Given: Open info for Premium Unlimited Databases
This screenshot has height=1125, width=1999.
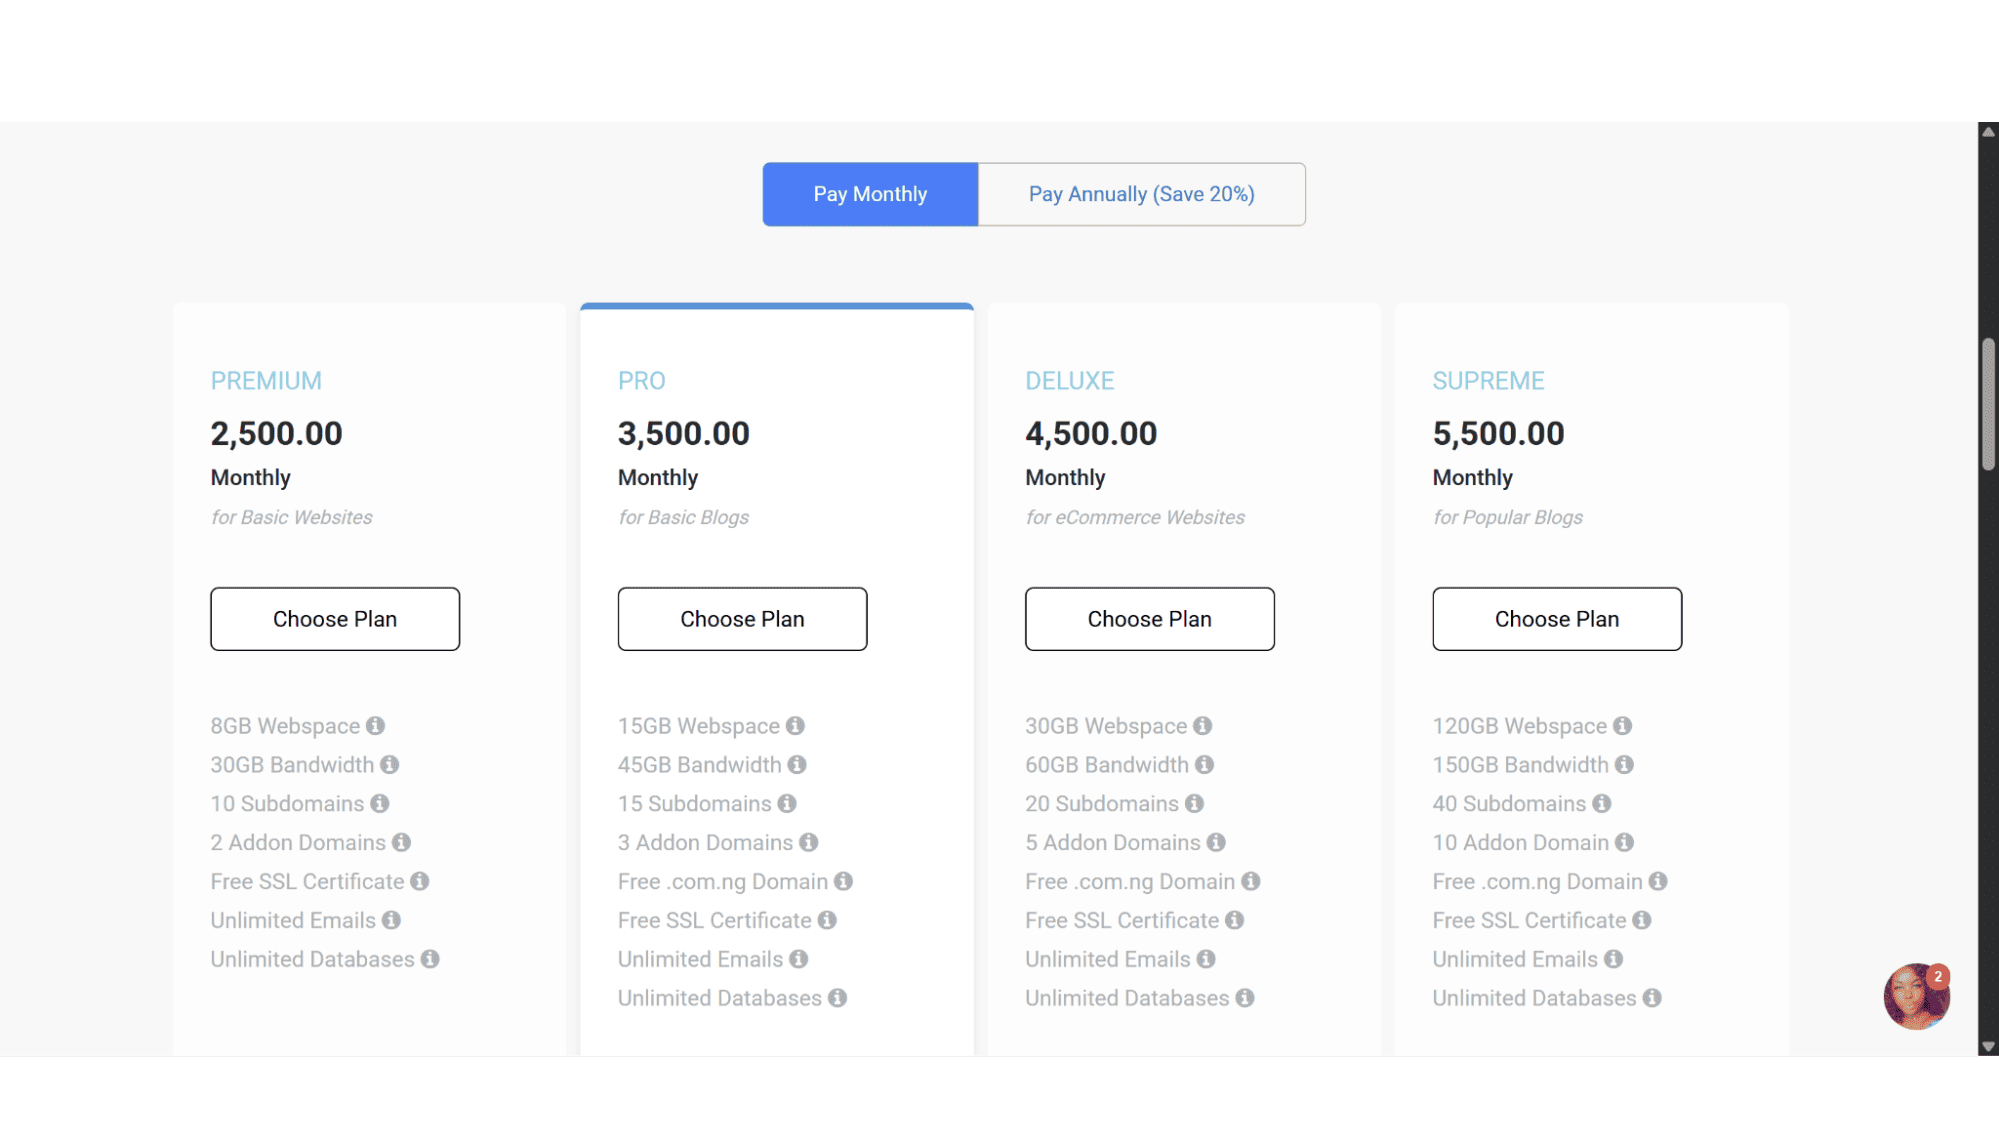Looking at the screenshot, I should coord(430,959).
